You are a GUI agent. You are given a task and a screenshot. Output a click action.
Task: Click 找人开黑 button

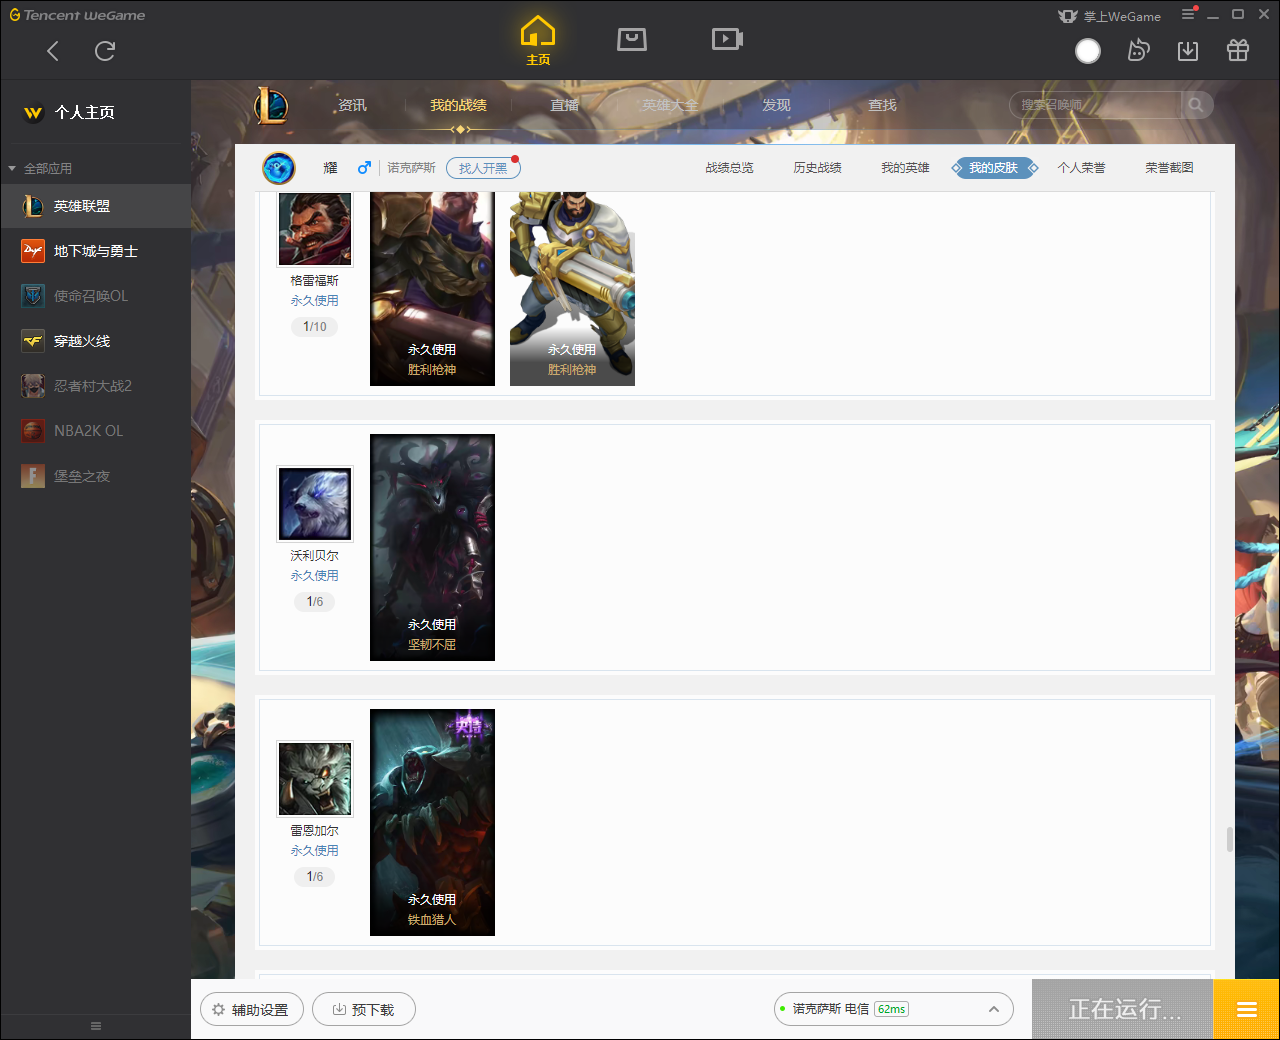click(x=483, y=168)
